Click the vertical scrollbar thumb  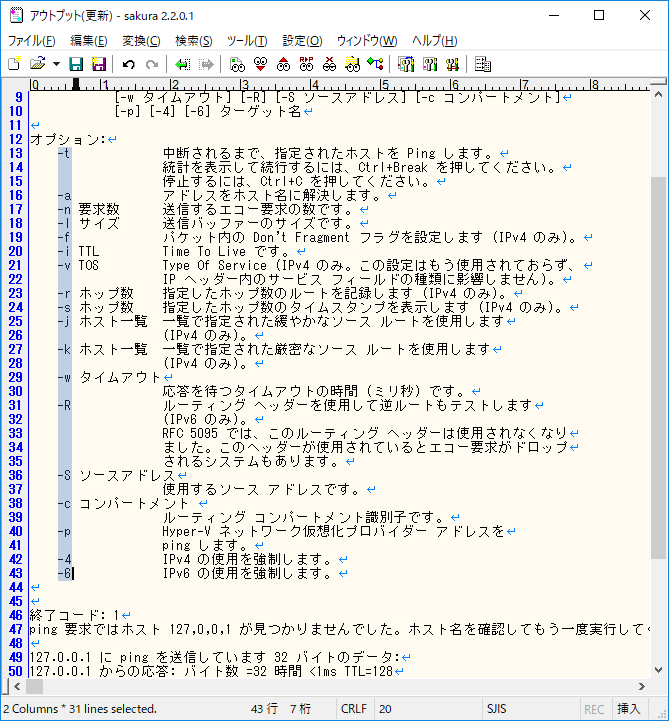tap(658, 367)
